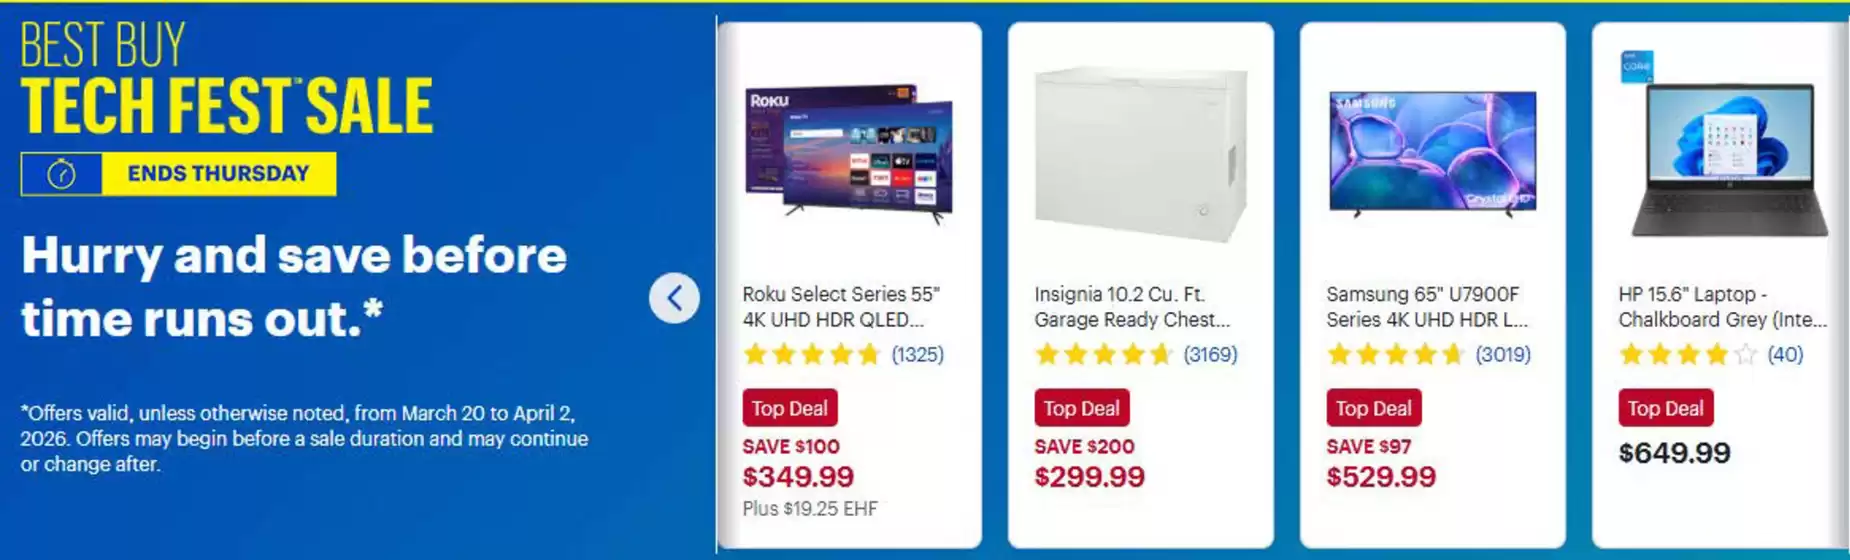Image resolution: width=1850 pixels, height=560 pixels.
Task: Click the stopwatch timer icon
Action: pyautogui.click(x=62, y=174)
